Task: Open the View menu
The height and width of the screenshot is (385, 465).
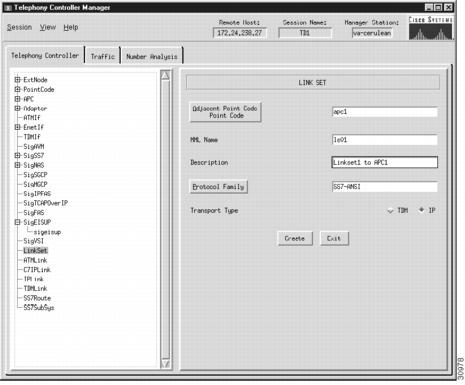Action: (x=48, y=27)
